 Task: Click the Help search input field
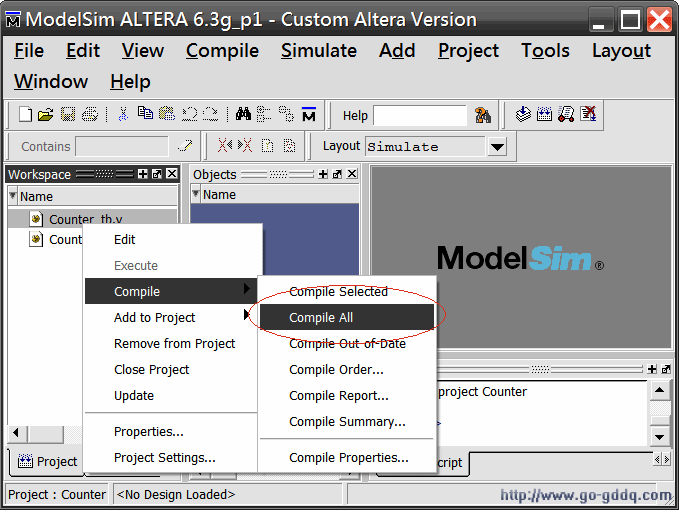coord(420,115)
